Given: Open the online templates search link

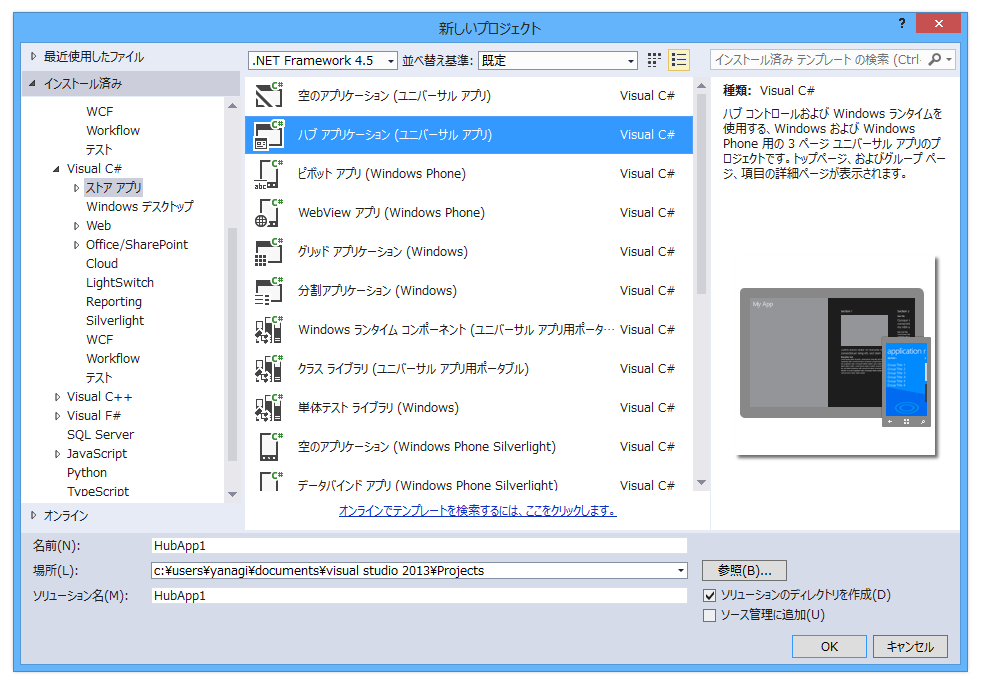Looking at the screenshot, I should tap(475, 508).
